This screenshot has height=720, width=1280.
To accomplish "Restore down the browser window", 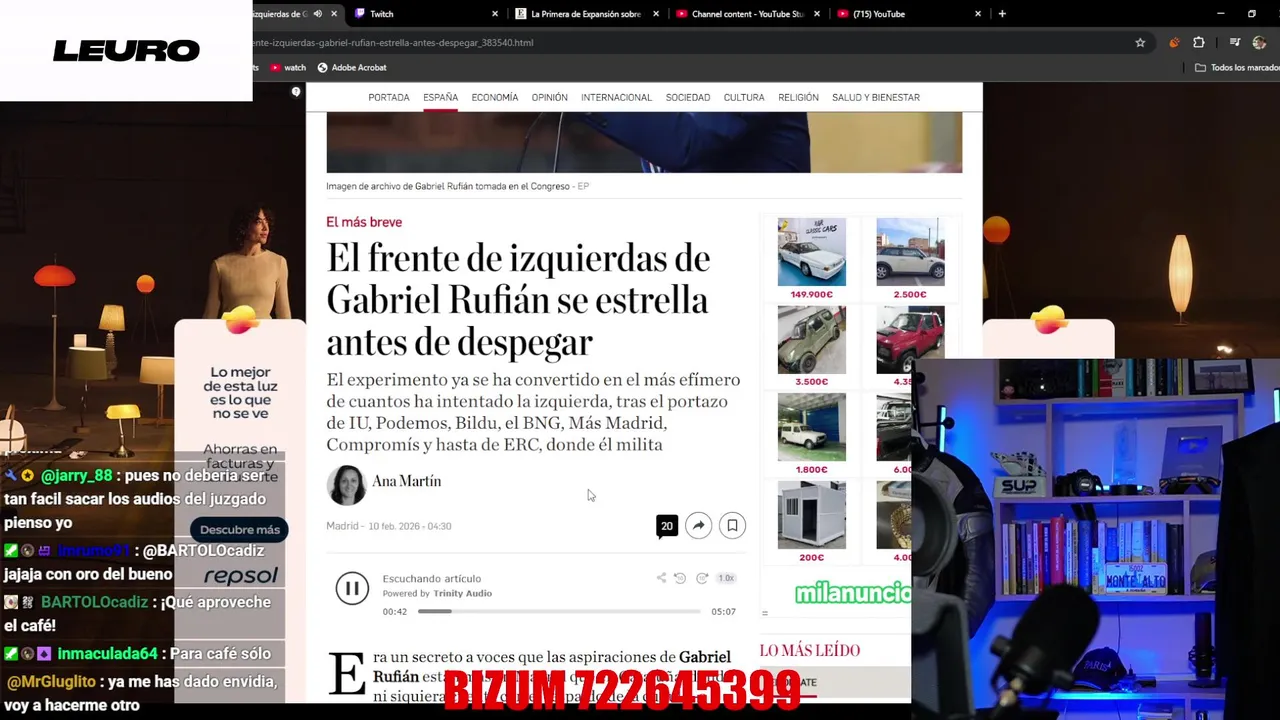I will point(1251,14).
